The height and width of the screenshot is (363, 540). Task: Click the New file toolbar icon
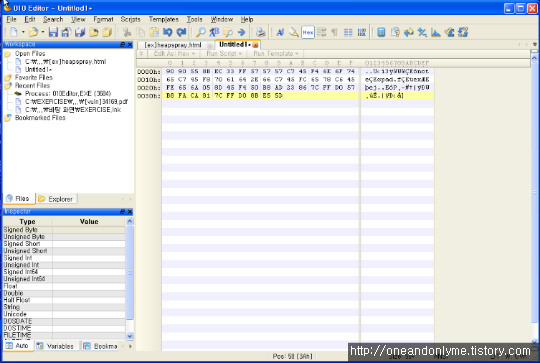(14, 32)
